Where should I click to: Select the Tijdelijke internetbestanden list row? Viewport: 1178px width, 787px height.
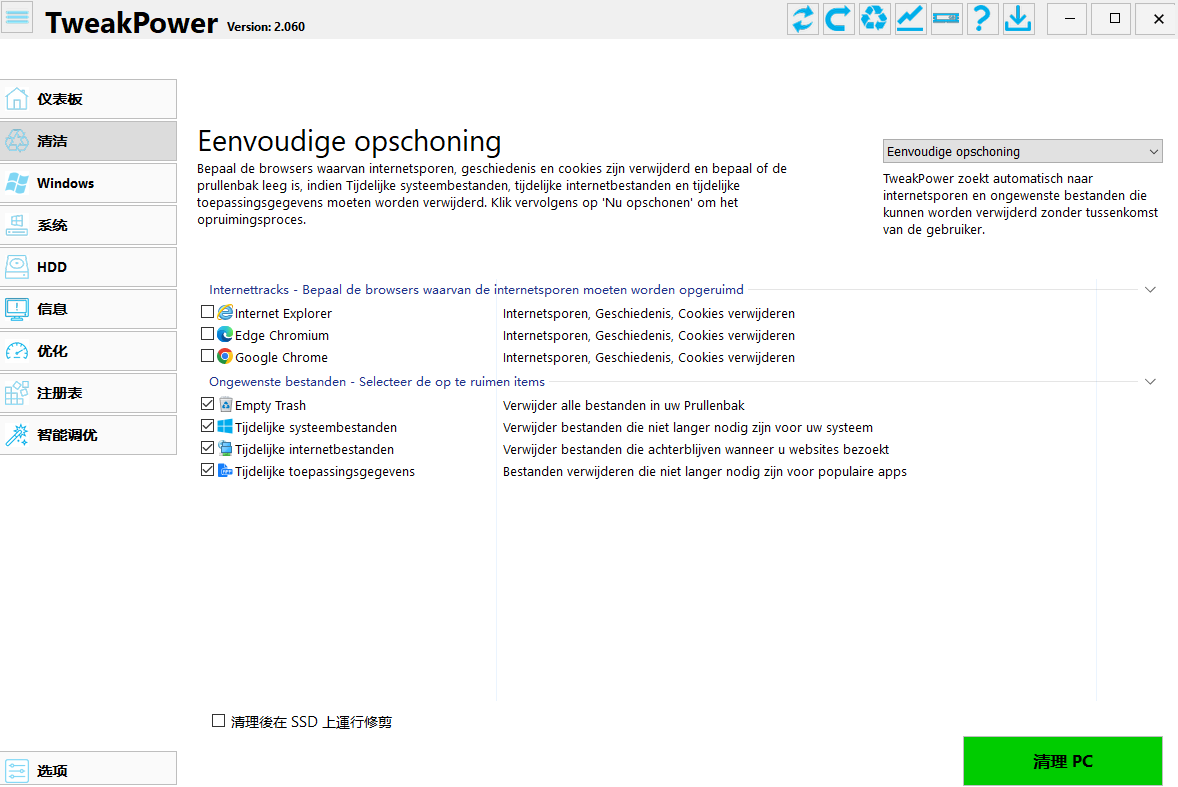point(314,450)
